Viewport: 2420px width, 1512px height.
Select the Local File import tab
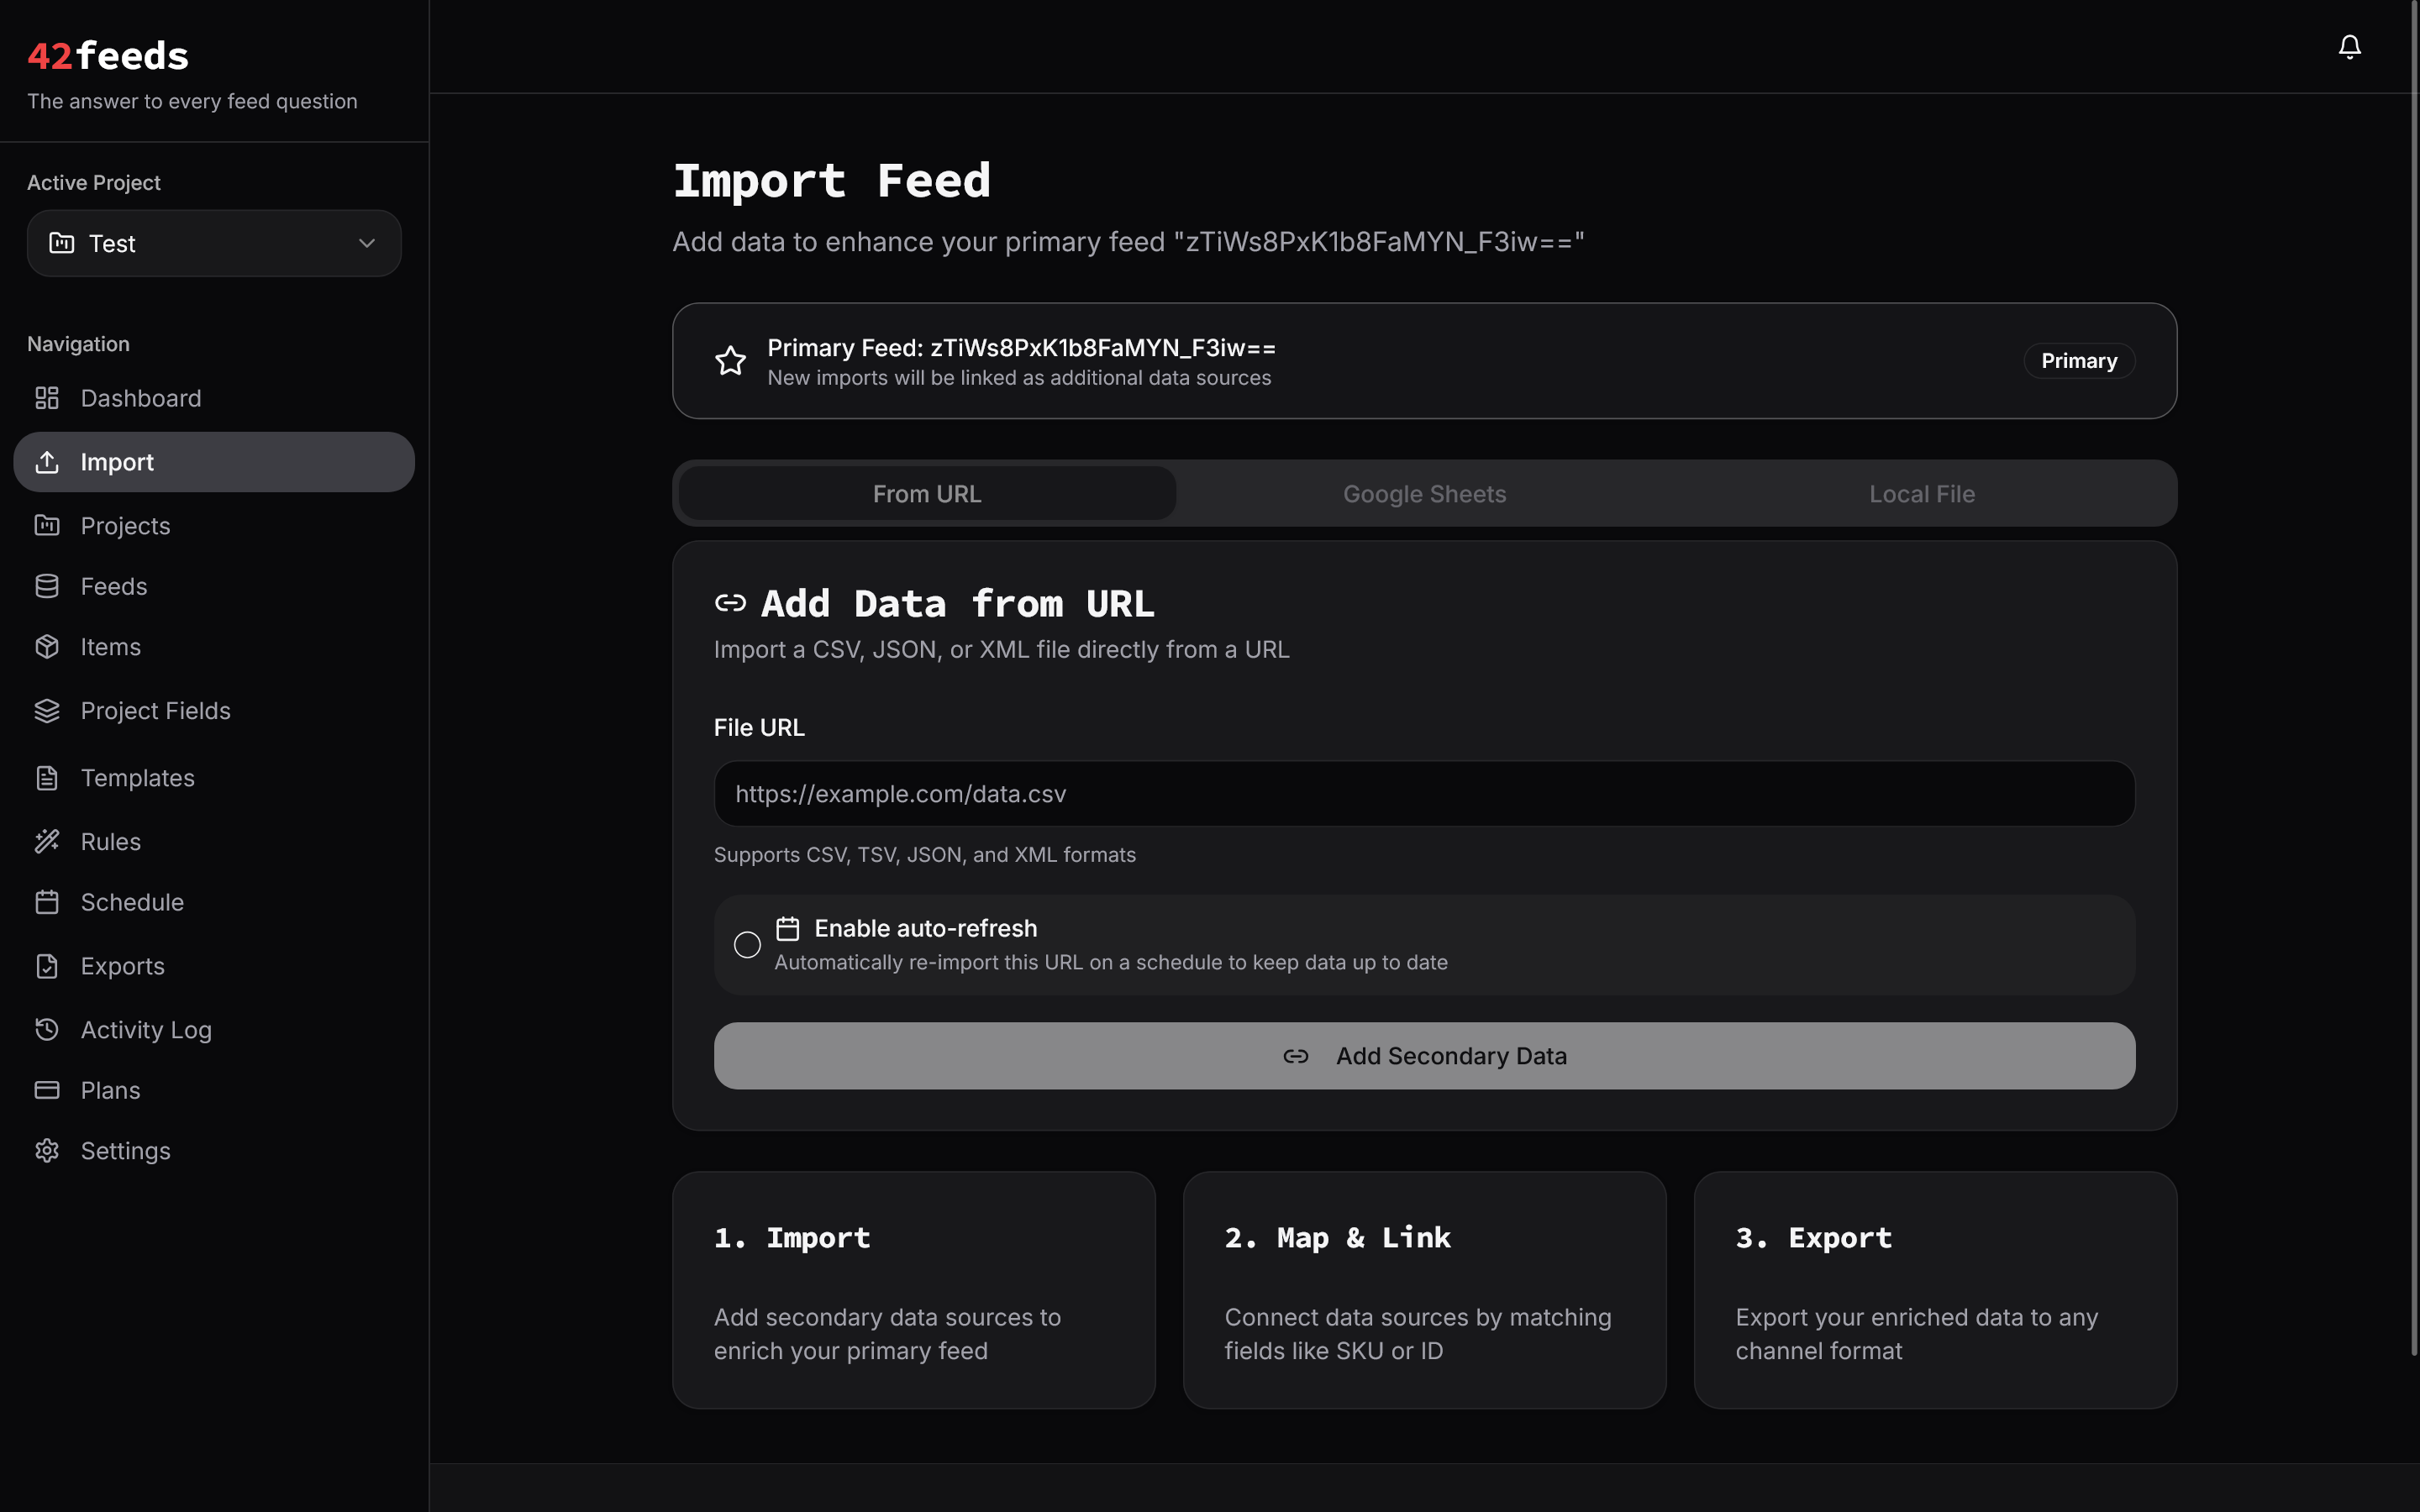click(1921, 493)
